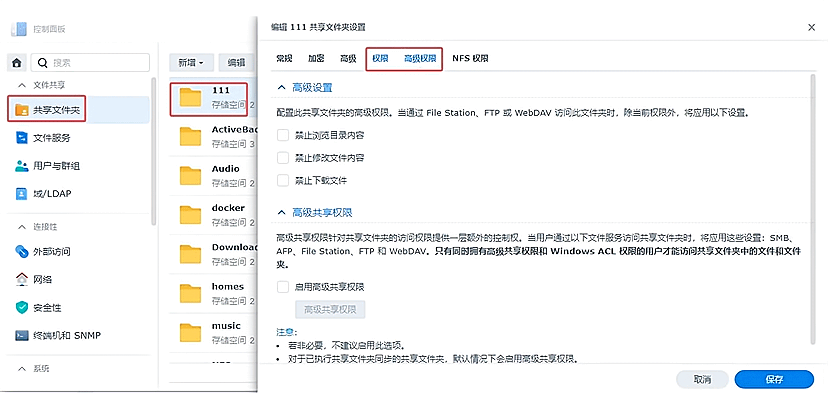
Task: Click the 保存 button
Action: (x=774, y=379)
